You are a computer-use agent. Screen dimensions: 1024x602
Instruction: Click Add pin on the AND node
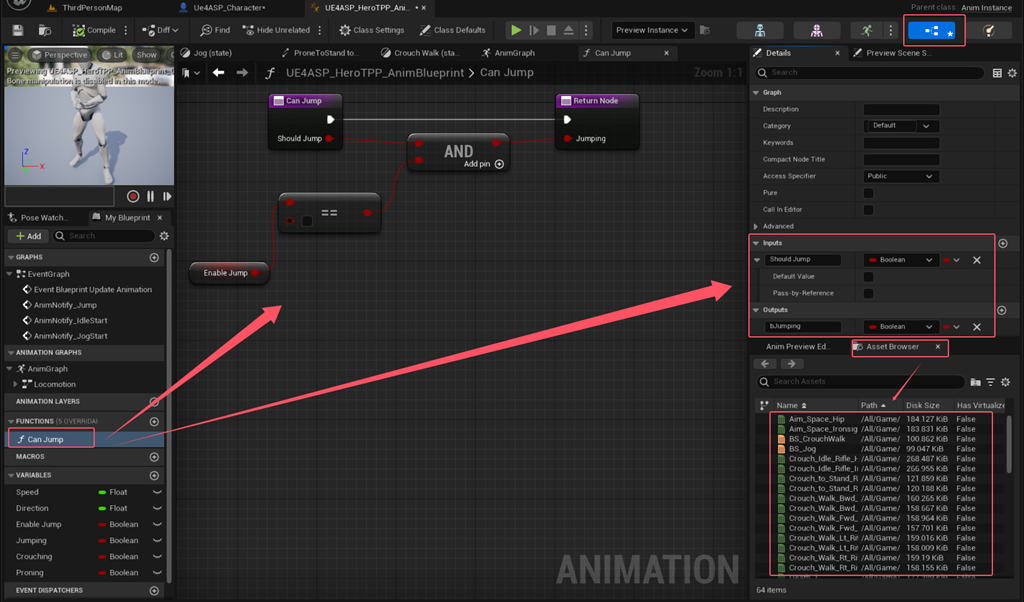484,164
